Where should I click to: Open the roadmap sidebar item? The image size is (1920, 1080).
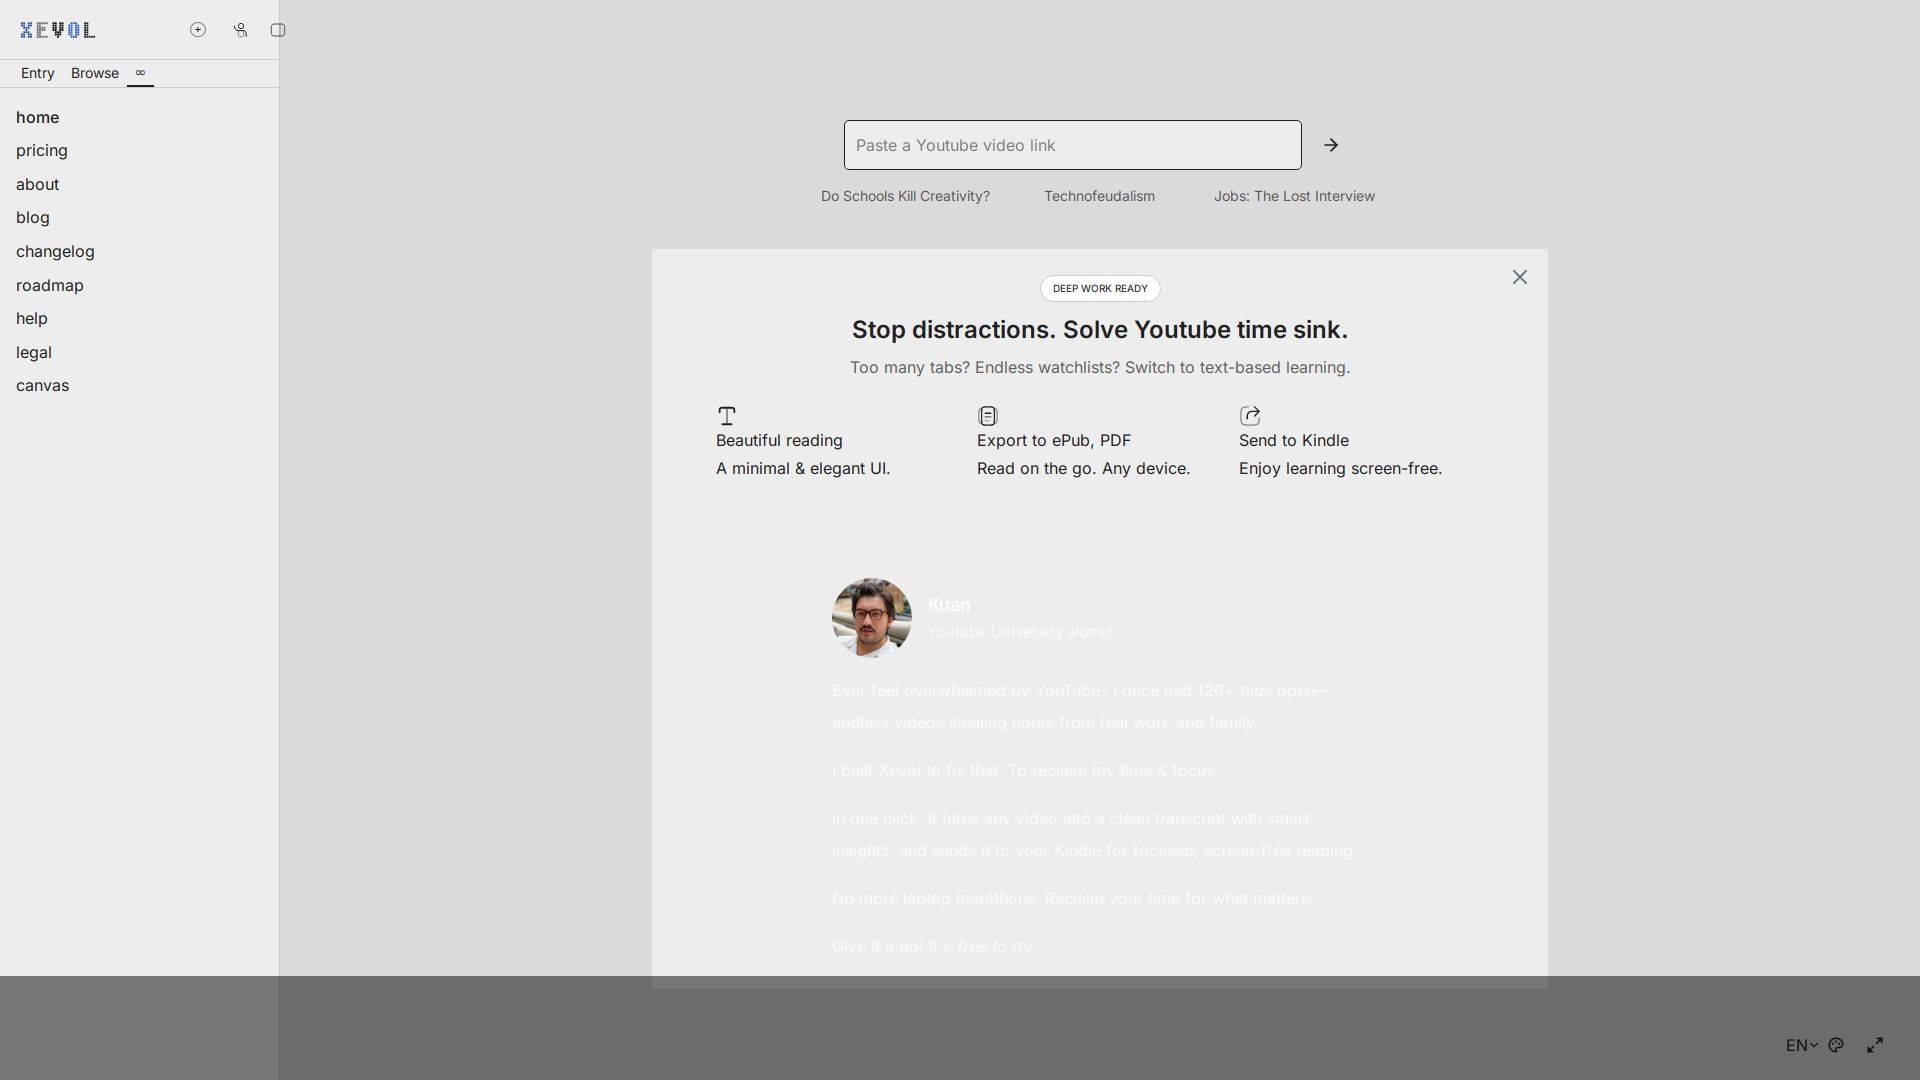[x=50, y=285]
